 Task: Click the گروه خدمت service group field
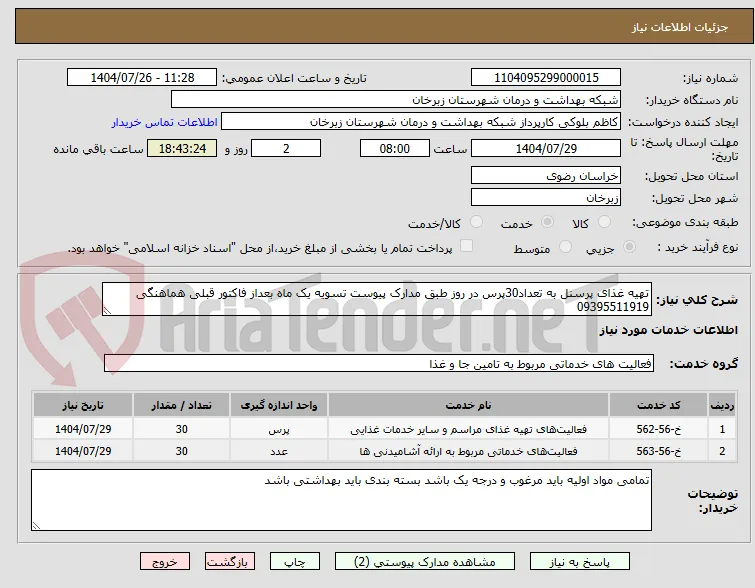click(378, 364)
